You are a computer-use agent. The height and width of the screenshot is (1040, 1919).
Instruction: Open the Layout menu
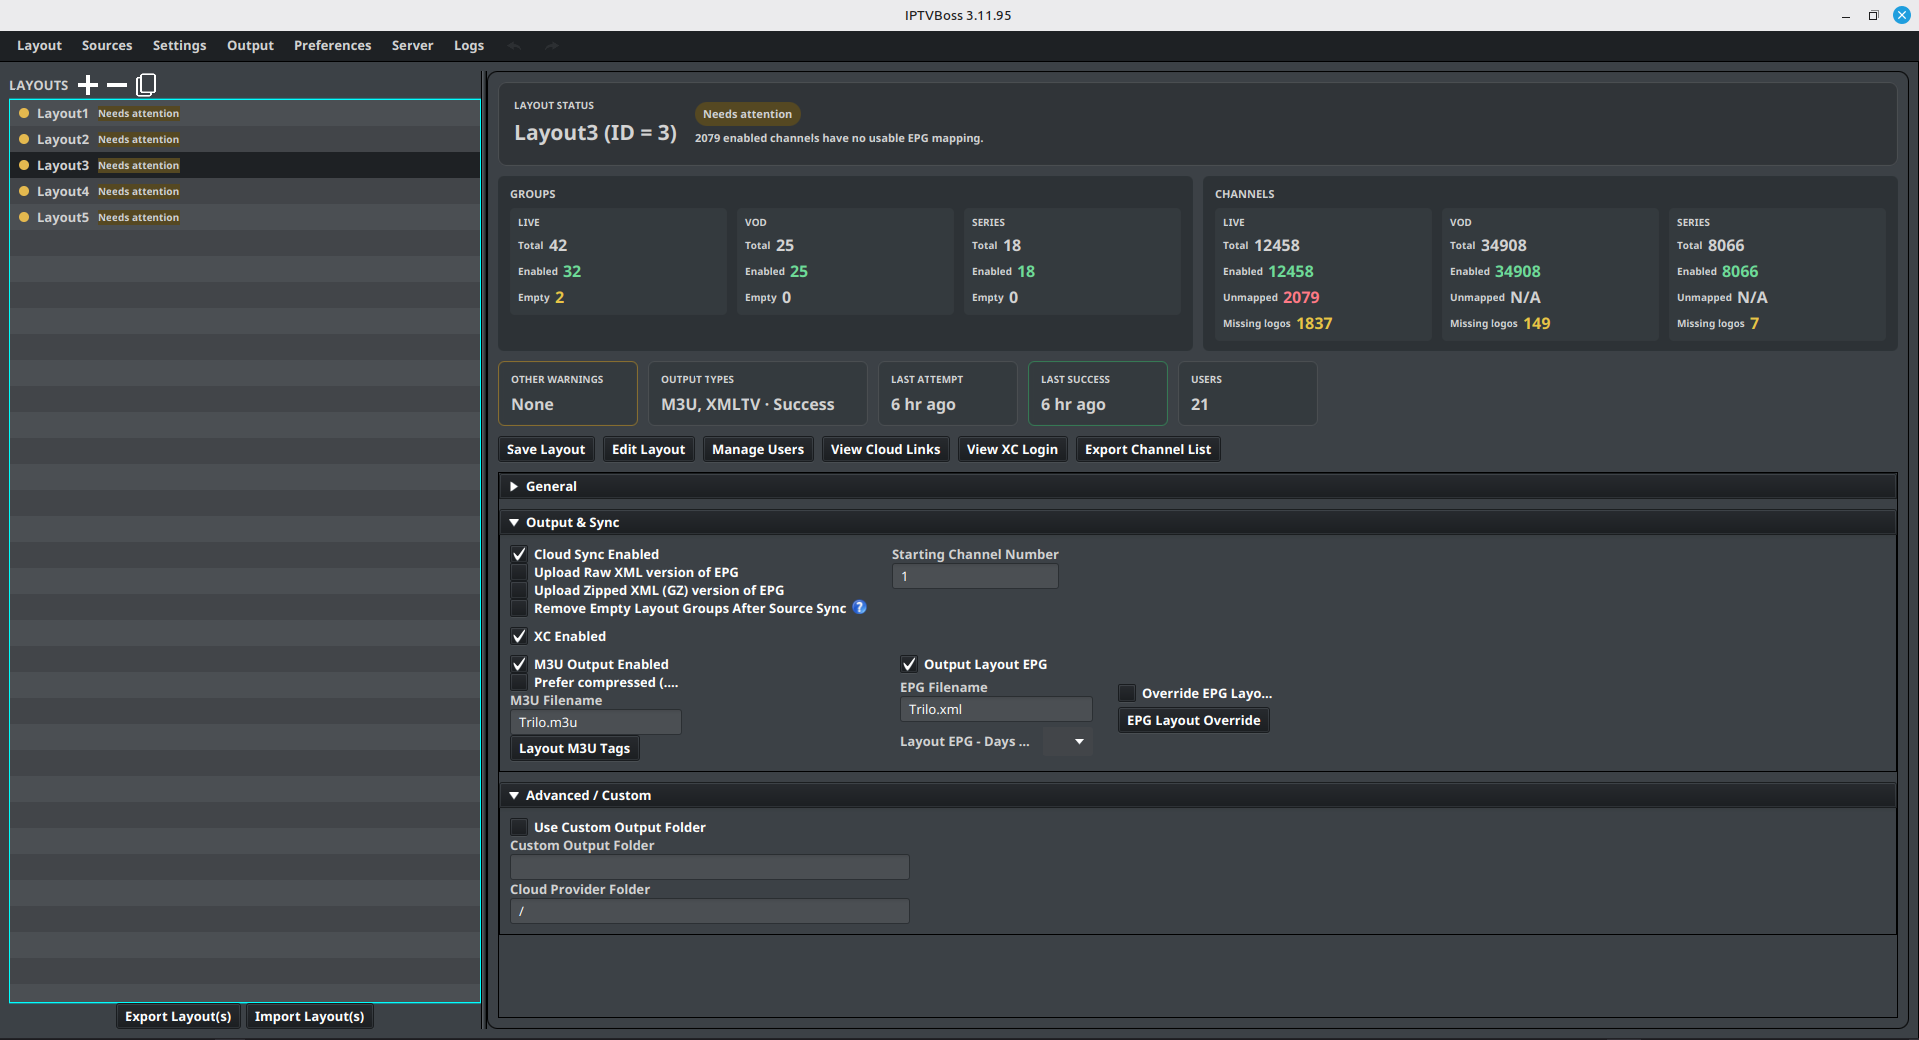[39, 45]
